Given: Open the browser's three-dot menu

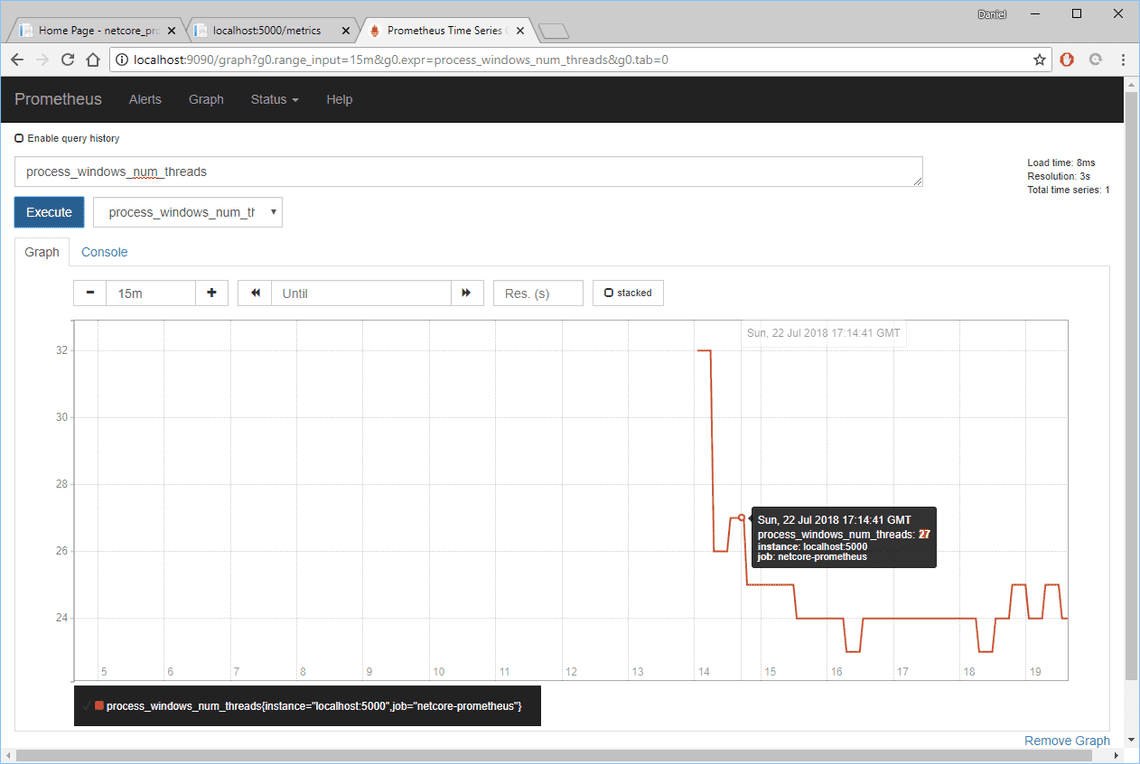Looking at the screenshot, I should click(x=1121, y=59).
